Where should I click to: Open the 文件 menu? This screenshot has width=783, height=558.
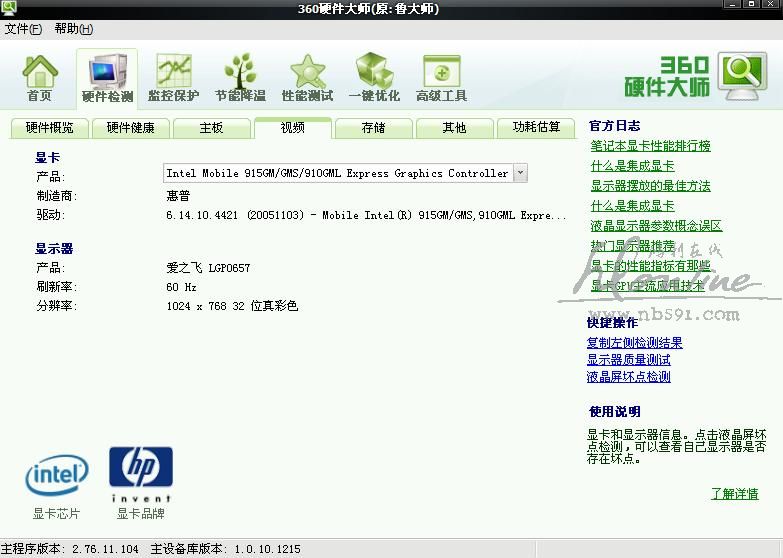[23, 29]
